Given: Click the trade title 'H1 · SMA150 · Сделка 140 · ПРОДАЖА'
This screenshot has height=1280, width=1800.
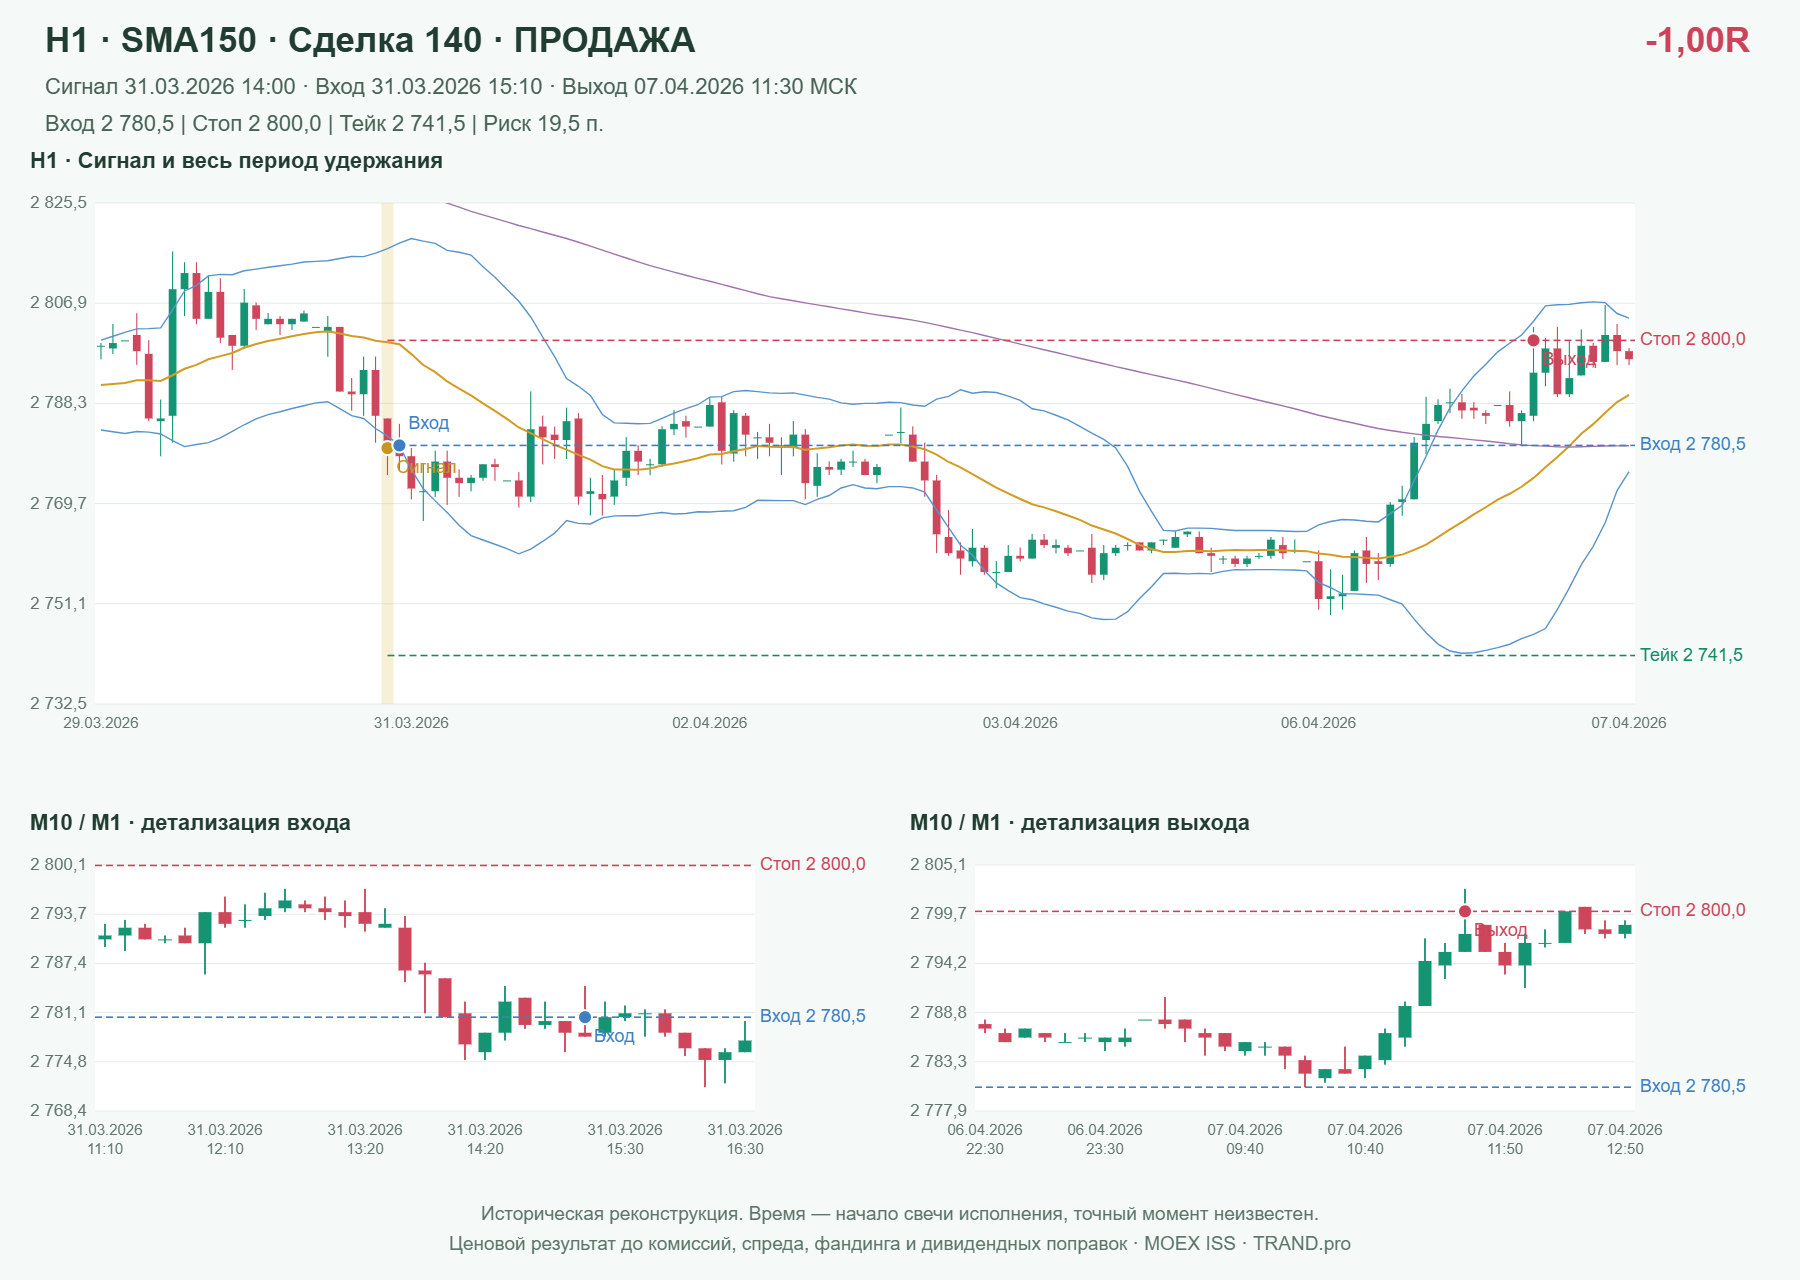Looking at the screenshot, I should [x=370, y=40].
